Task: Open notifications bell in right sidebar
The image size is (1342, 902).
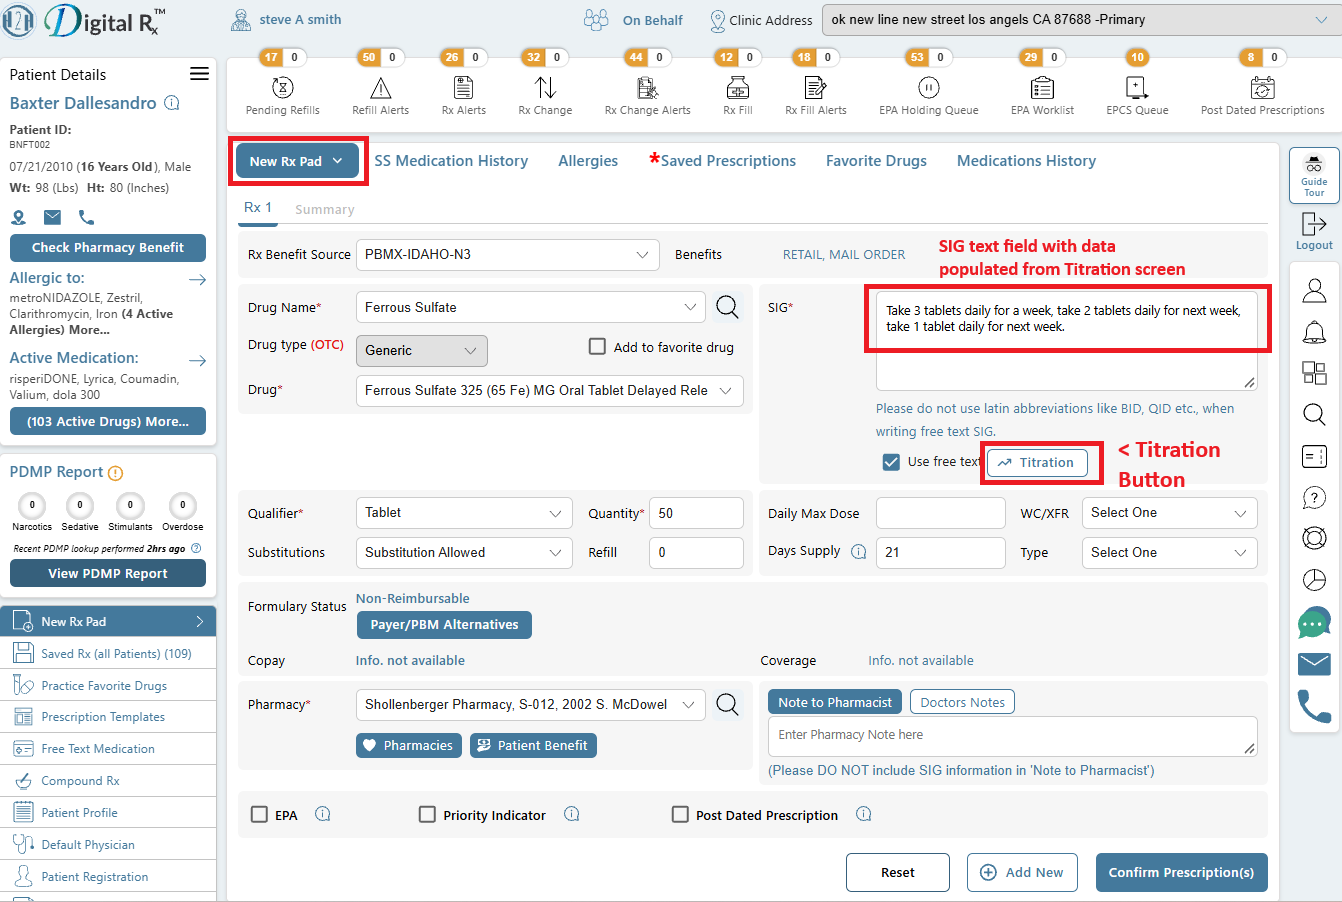Action: 1314,332
